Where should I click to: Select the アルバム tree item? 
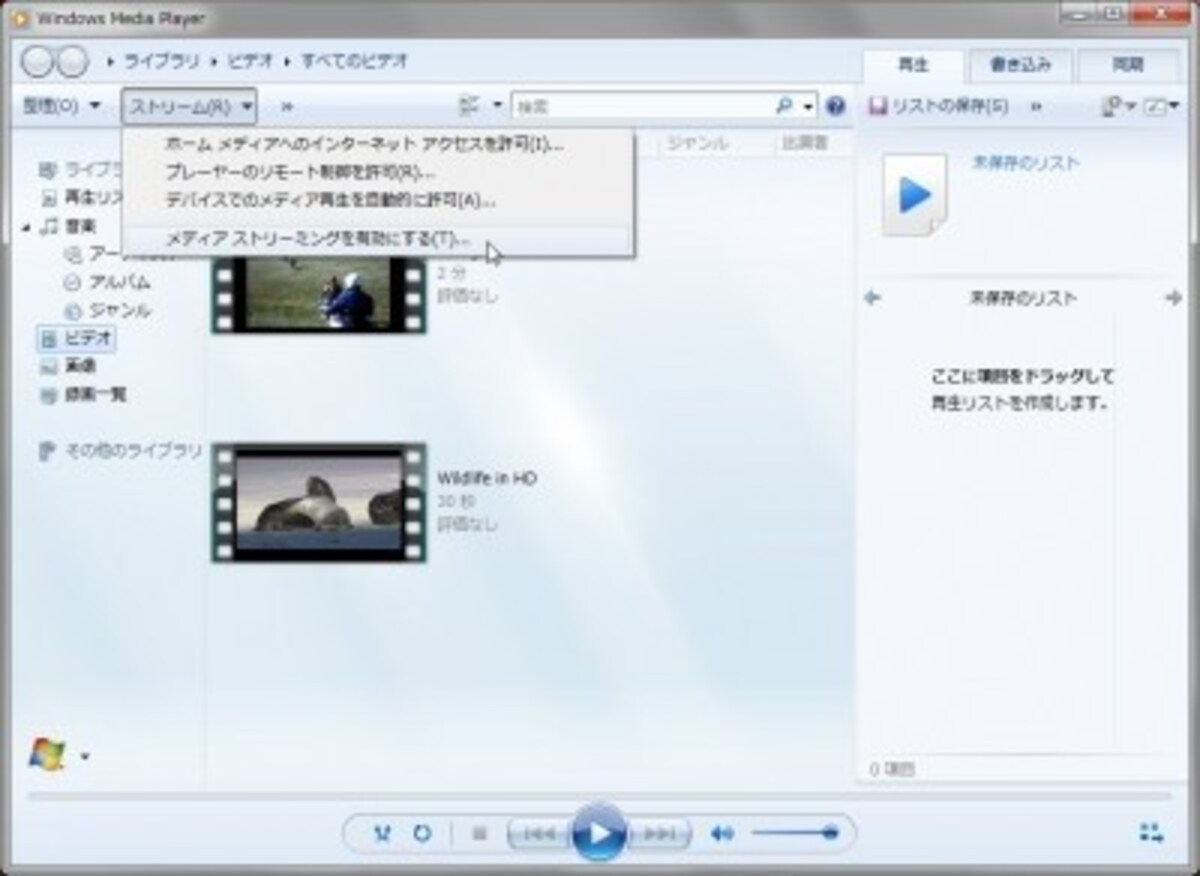click(107, 282)
